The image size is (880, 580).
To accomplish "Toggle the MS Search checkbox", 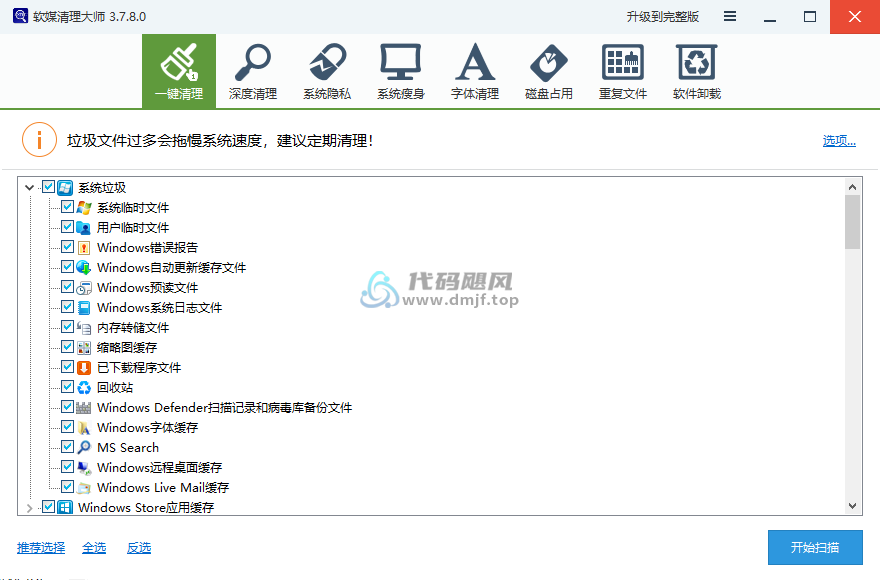I will pyautogui.click(x=67, y=447).
